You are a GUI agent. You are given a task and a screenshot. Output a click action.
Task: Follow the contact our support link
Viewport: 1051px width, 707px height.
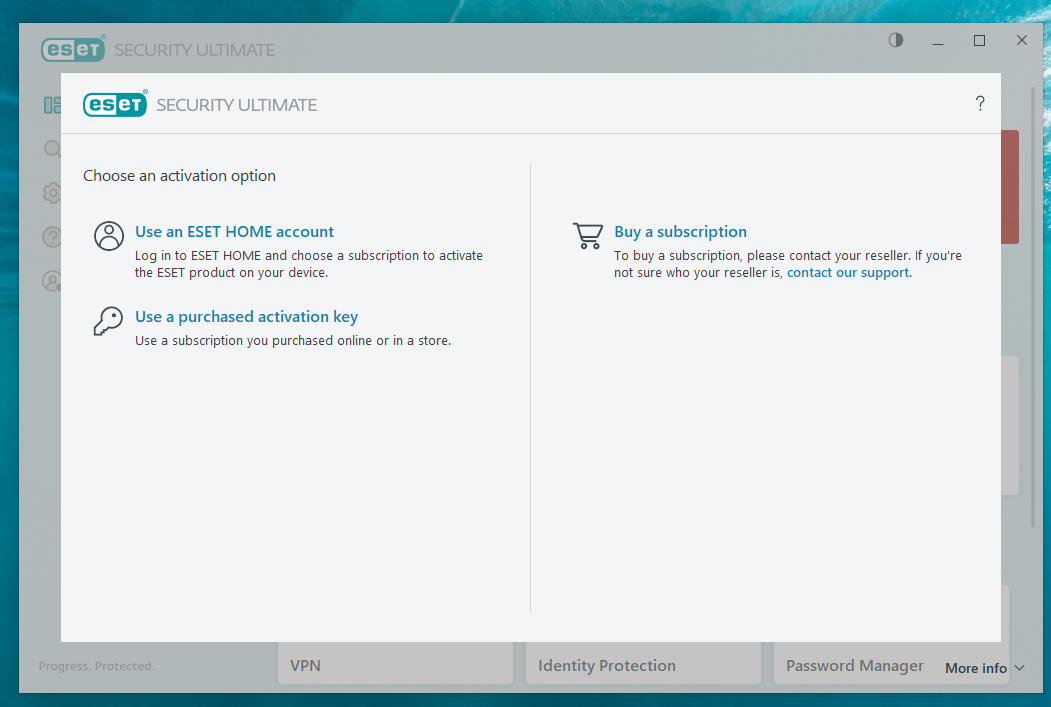point(849,273)
